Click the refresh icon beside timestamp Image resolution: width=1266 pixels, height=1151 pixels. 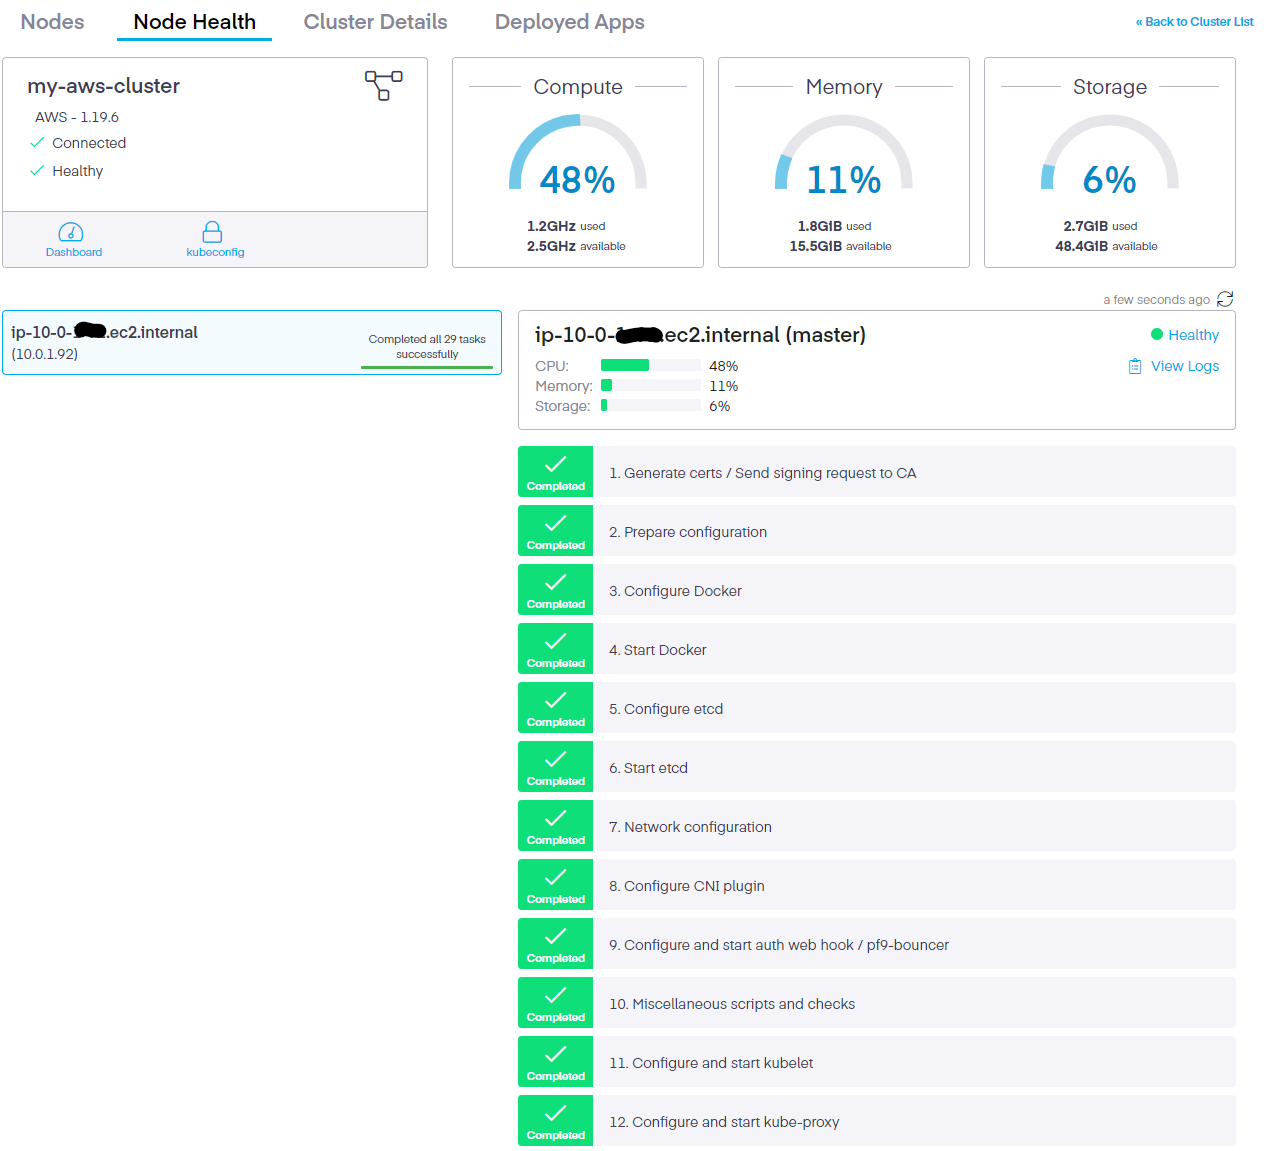click(1225, 299)
